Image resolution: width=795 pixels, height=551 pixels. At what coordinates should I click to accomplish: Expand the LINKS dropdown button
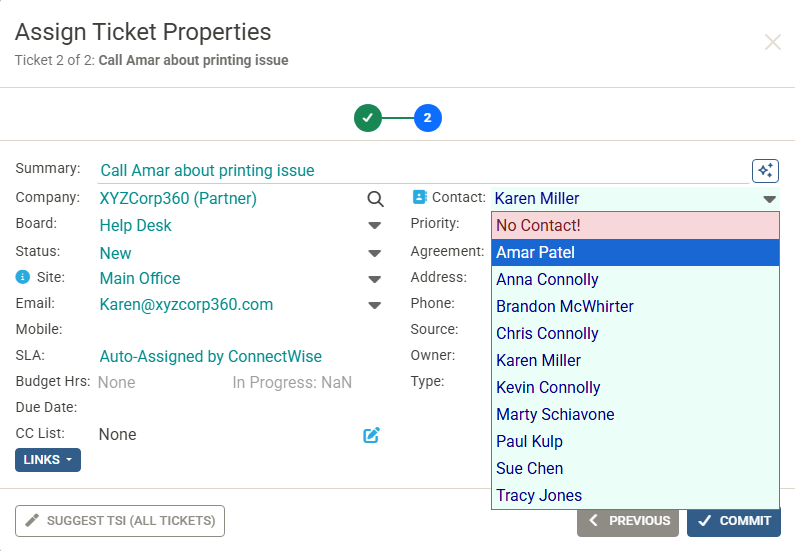(x=48, y=460)
